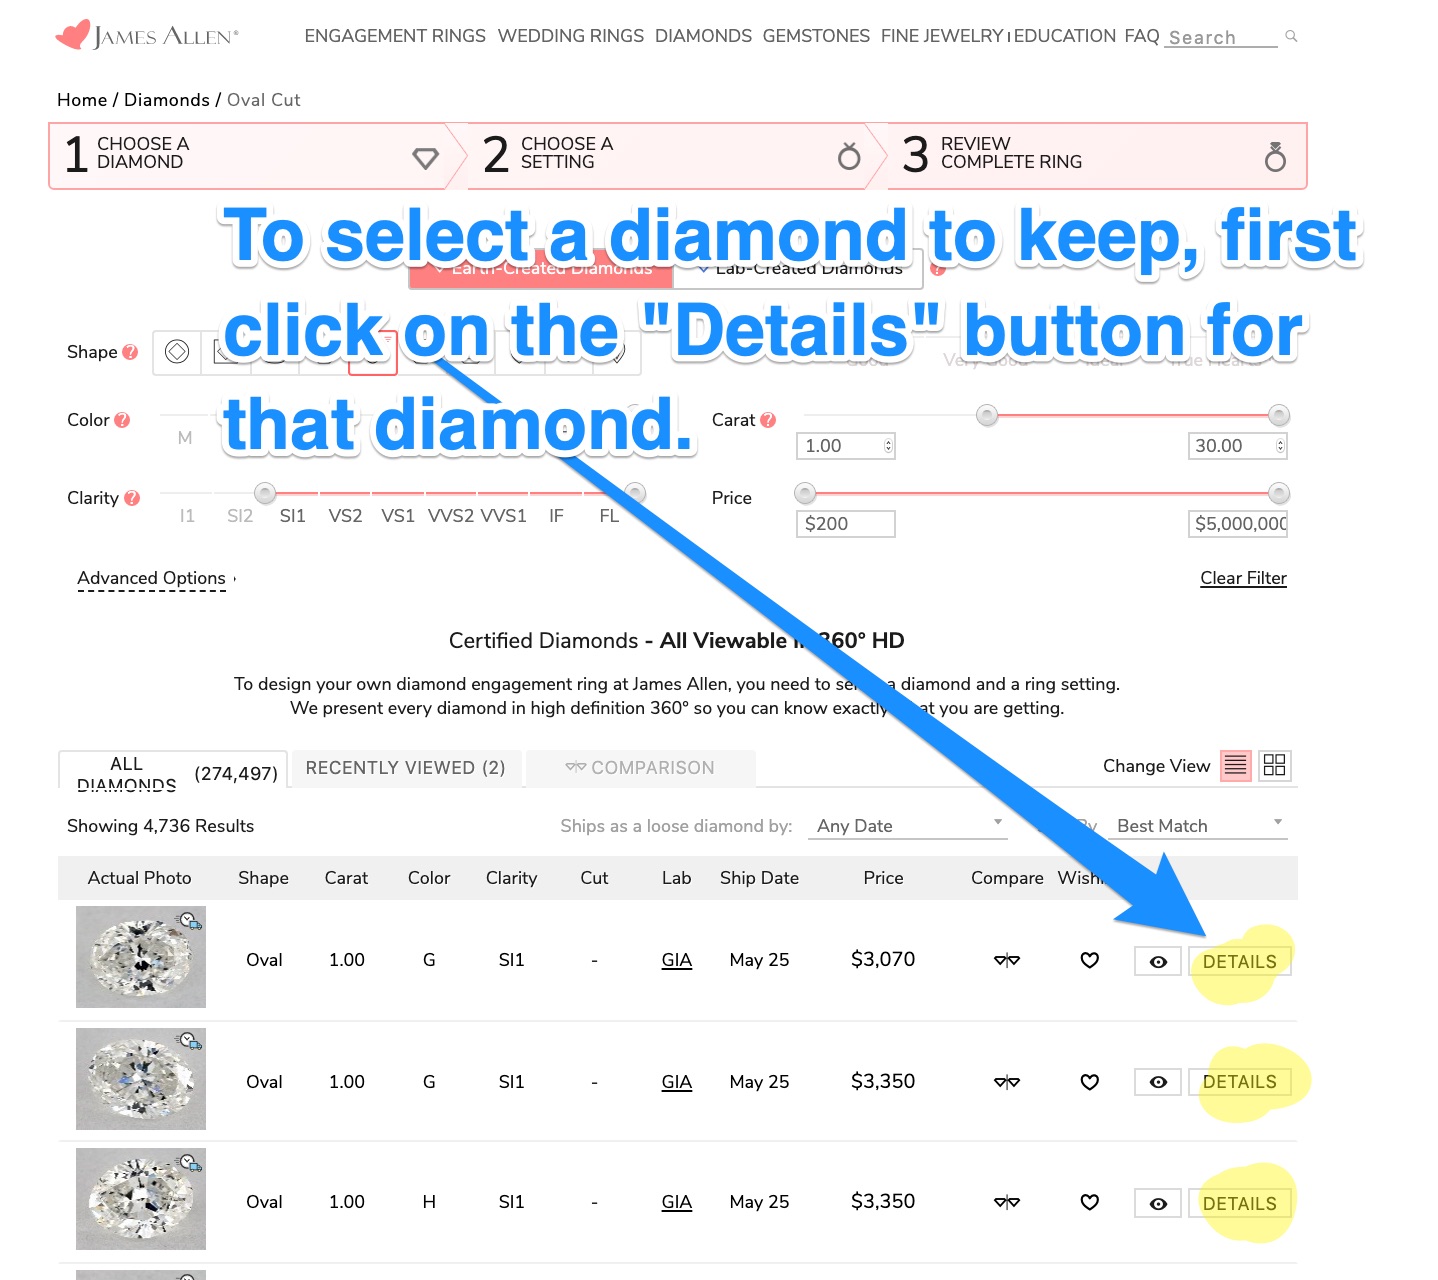The image size is (1438, 1280).
Task: Open the Engagement Rings menu
Action: (395, 36)
